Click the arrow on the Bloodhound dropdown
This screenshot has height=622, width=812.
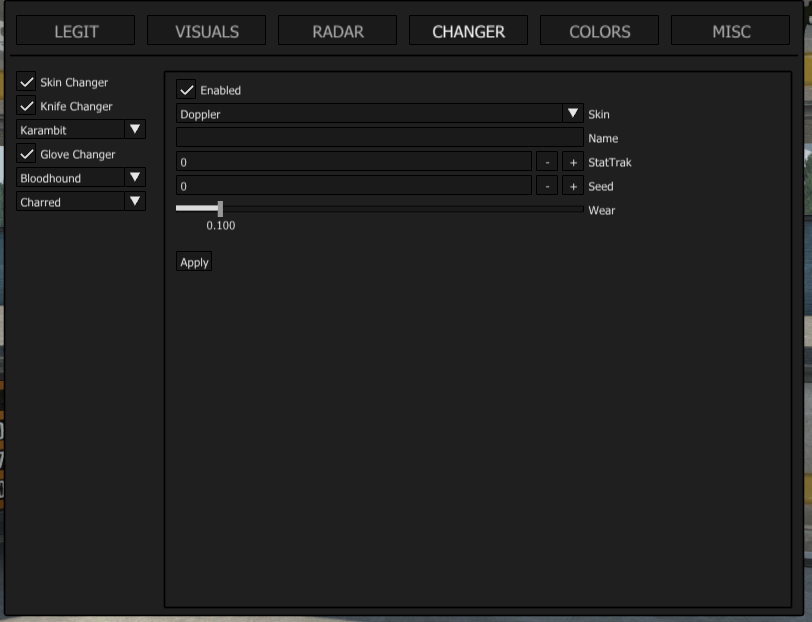pos(135,178)
